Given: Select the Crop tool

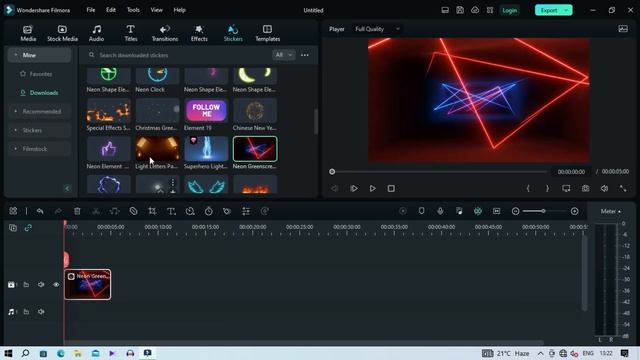Looking at the screenshot, I should [152, 211].
